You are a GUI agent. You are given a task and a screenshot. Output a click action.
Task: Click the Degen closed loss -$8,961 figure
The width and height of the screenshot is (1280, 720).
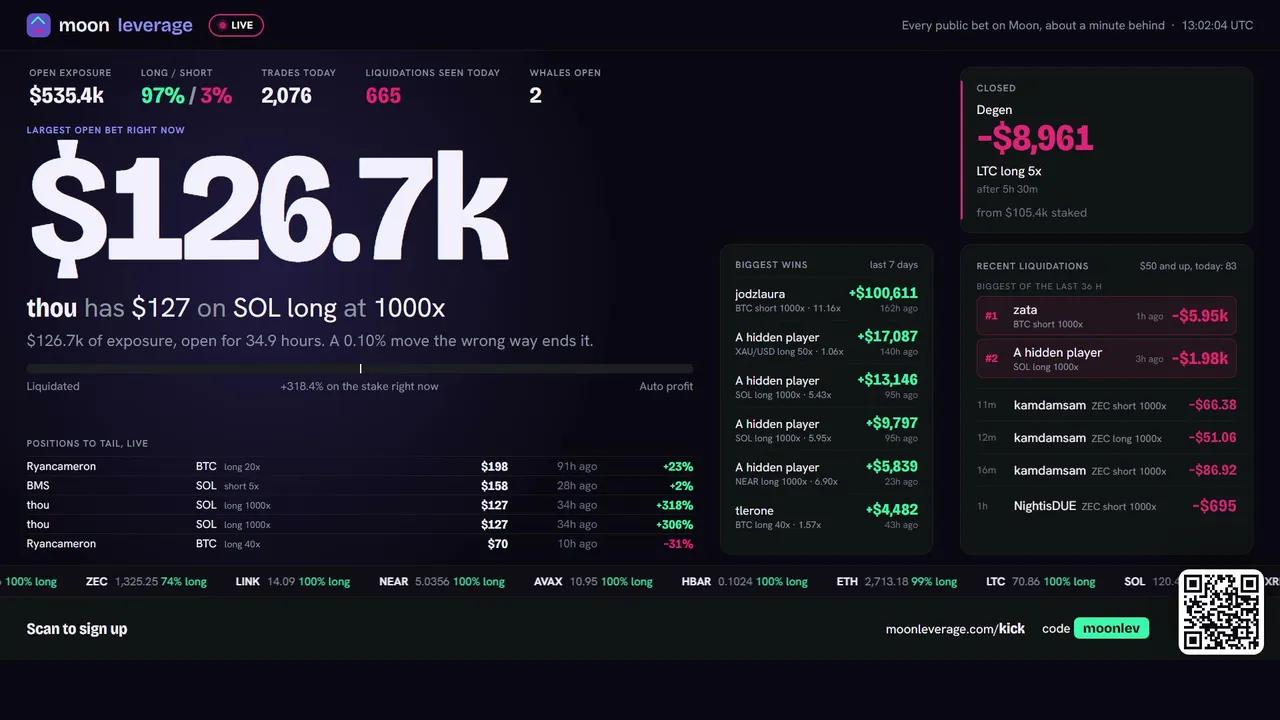click(x=1035, y=138)
